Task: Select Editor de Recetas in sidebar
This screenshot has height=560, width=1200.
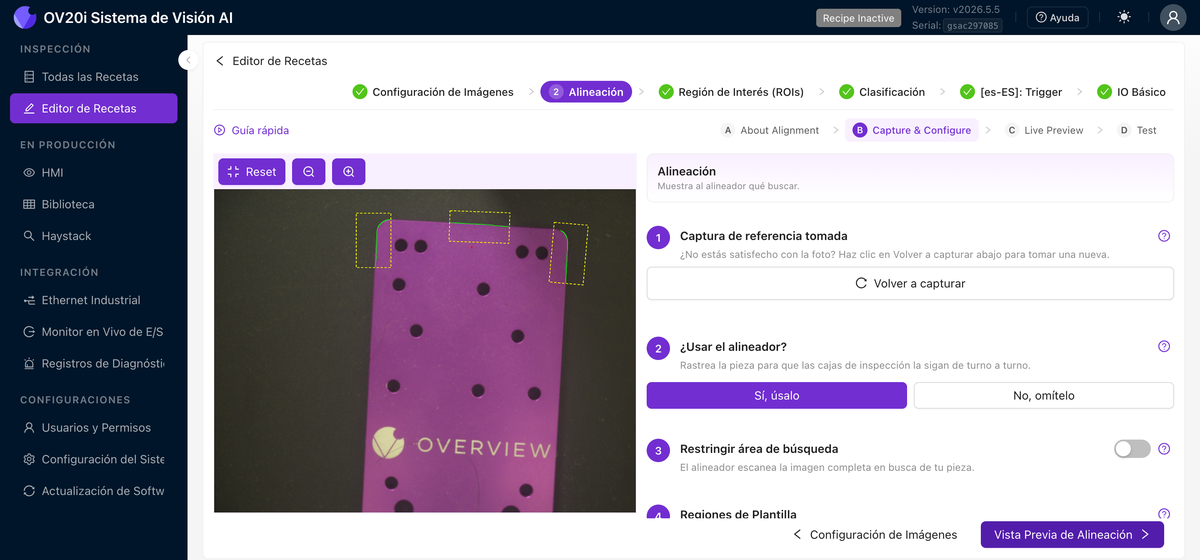Action: [x=93, y=108]
